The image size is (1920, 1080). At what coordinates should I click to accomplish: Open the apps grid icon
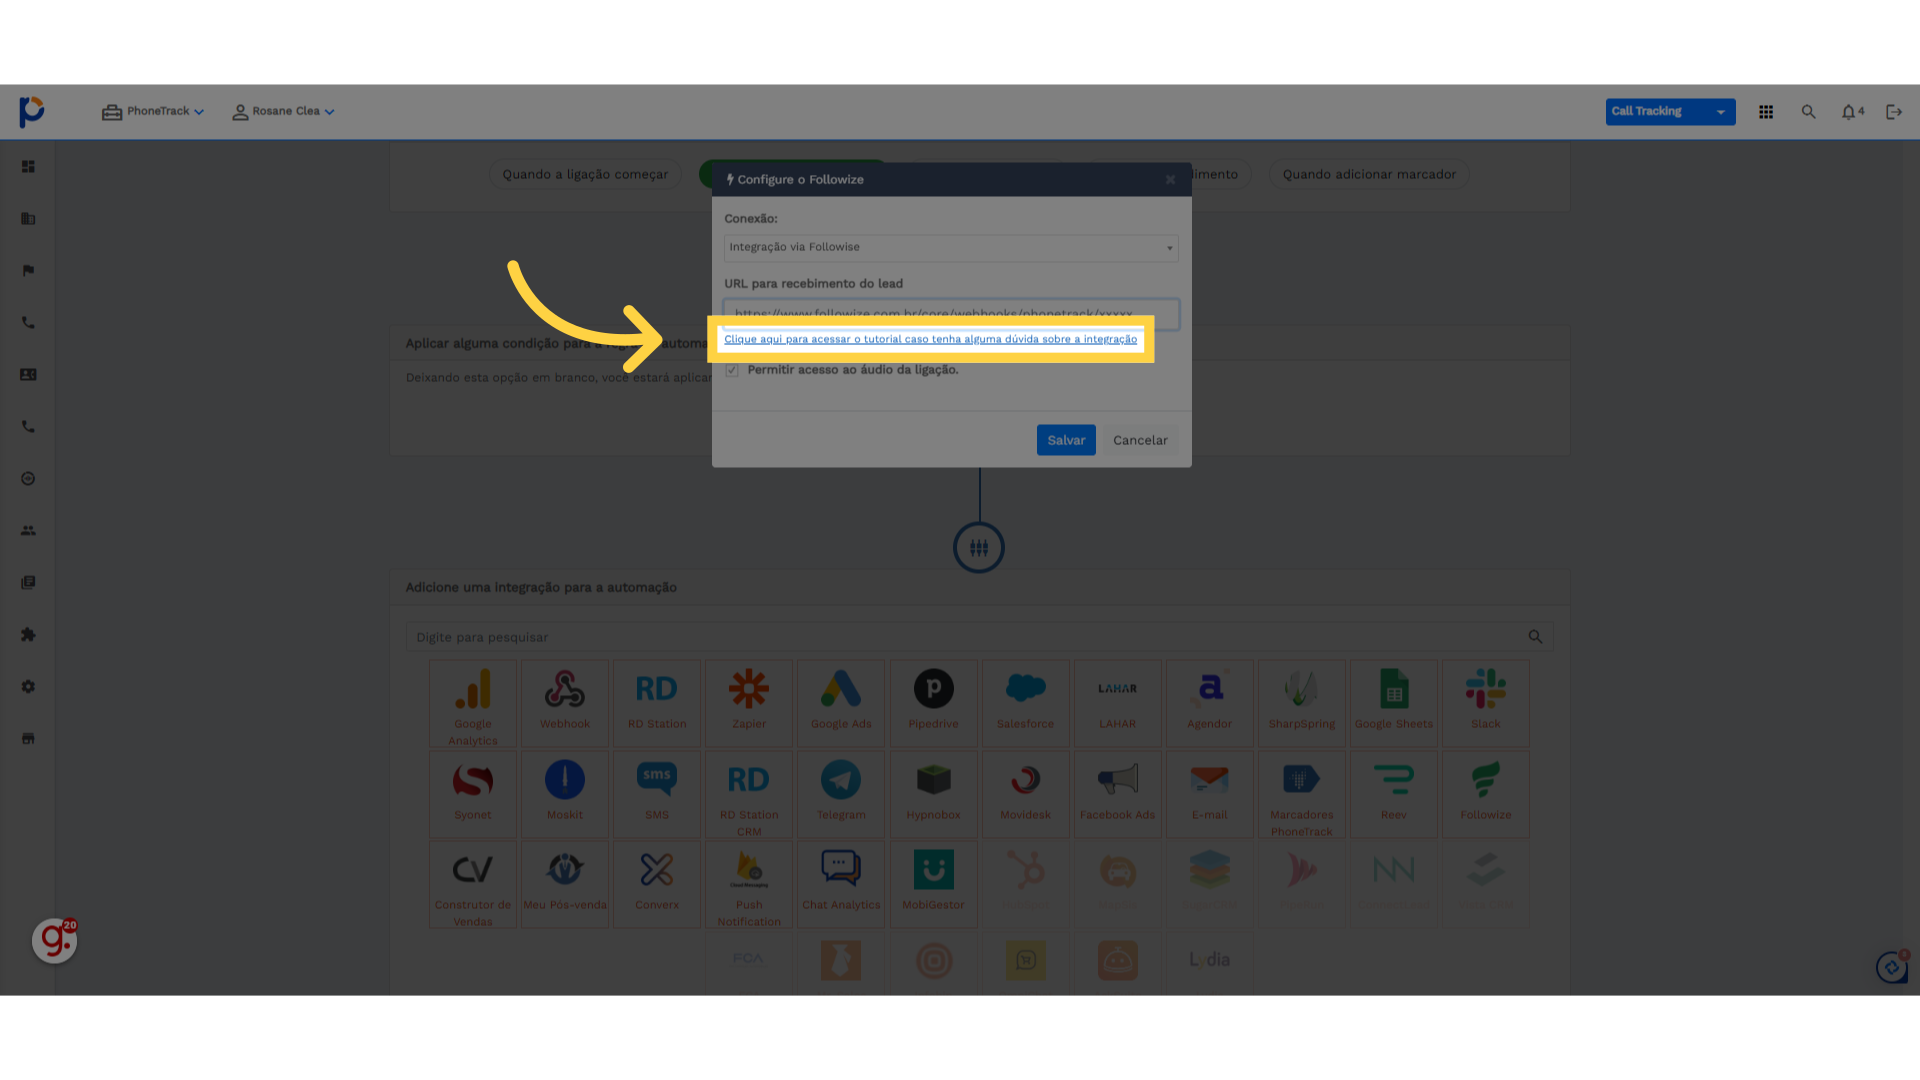coord(1766,112)
